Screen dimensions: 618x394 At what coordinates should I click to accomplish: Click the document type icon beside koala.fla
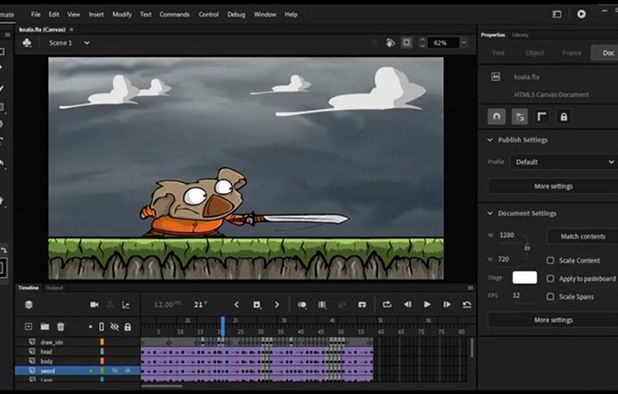point(496,76)
